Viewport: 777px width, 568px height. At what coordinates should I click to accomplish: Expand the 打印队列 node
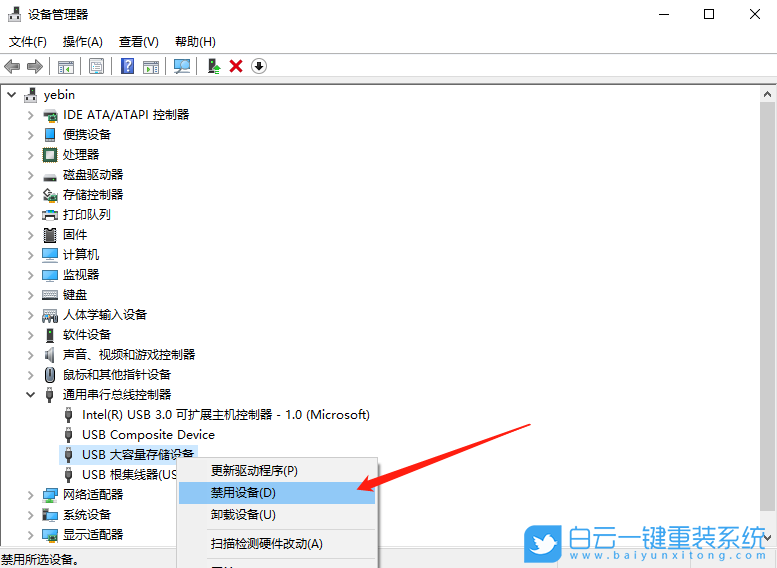point(31,215)
